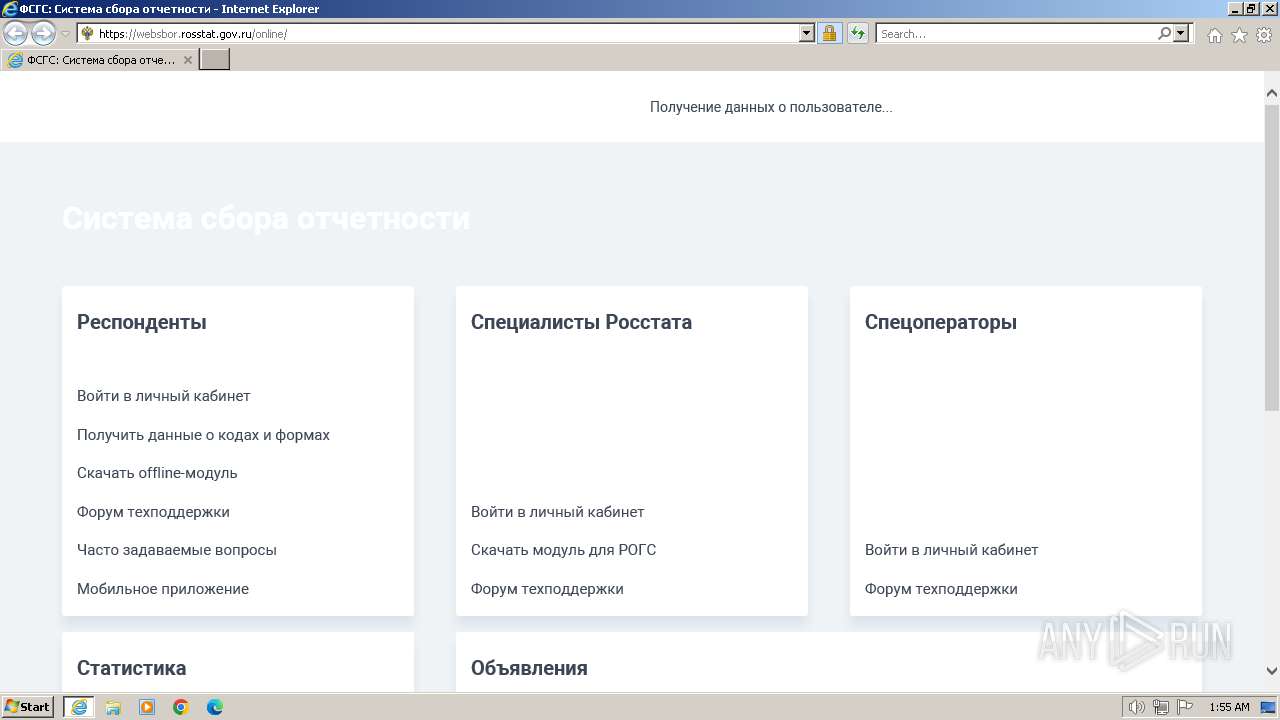Expand the recent pages dropdown arrow
Viewport: 1280px width, 720px height.
pyautogui.click(x=65, y=34)
